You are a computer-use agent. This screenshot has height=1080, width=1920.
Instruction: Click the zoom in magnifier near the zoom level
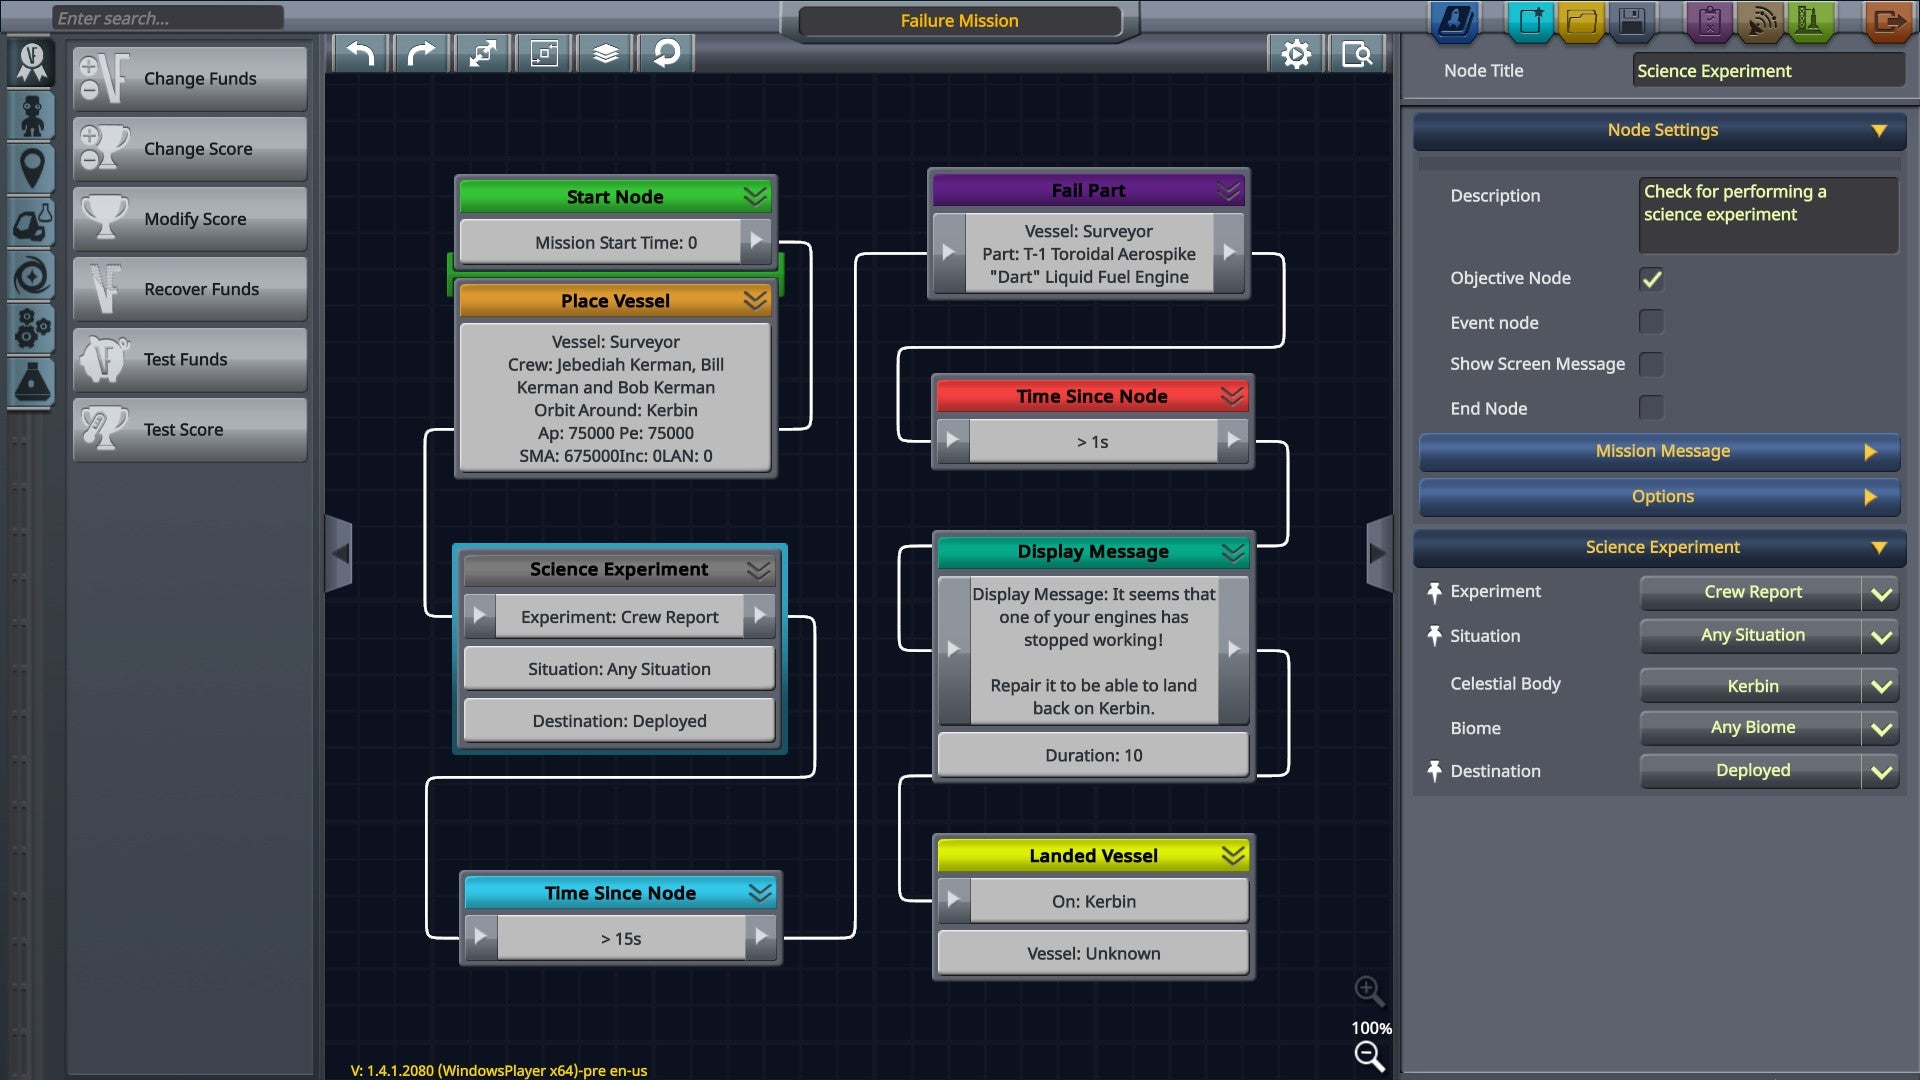coord(1369,991)
